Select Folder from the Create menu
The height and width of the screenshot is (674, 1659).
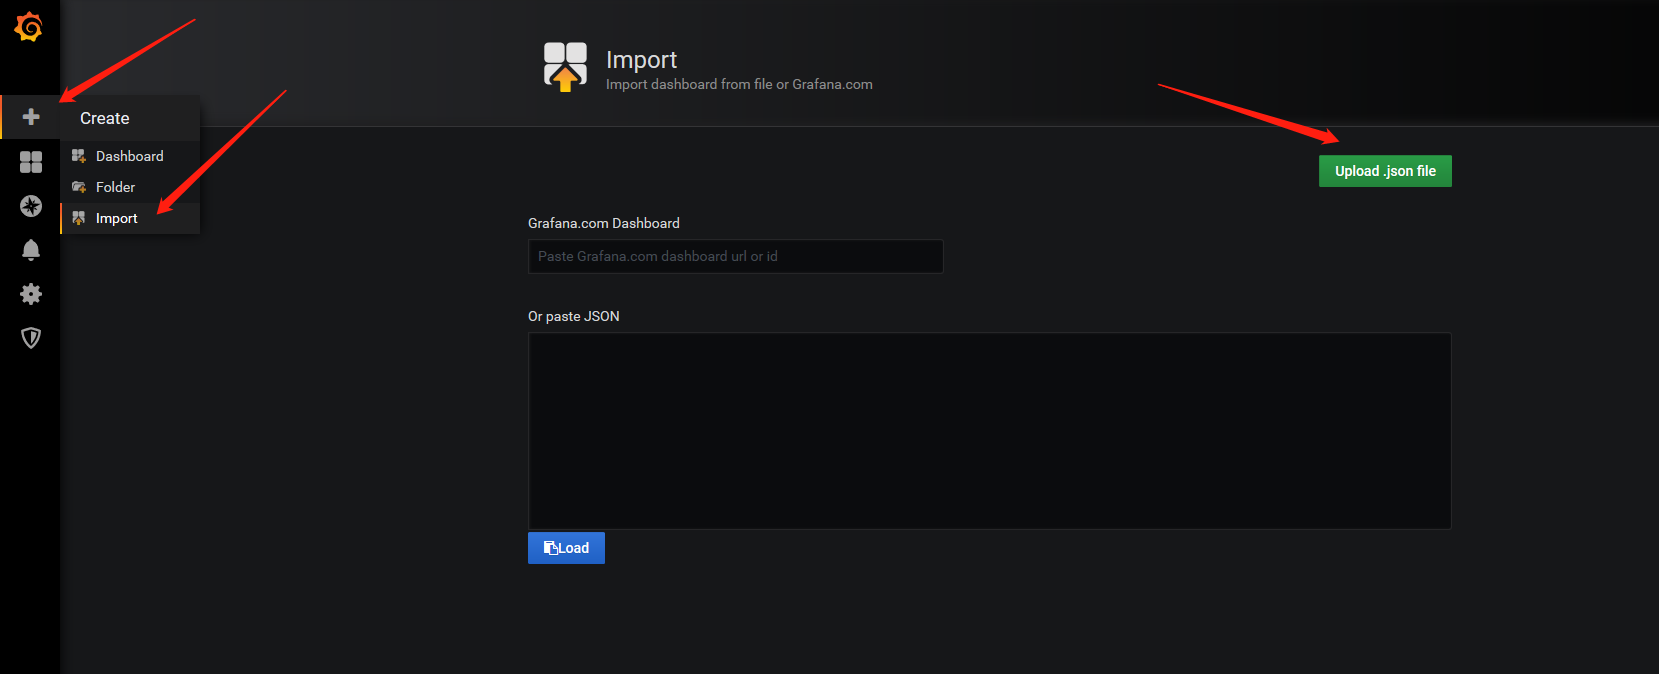click(x=130, y=187)
